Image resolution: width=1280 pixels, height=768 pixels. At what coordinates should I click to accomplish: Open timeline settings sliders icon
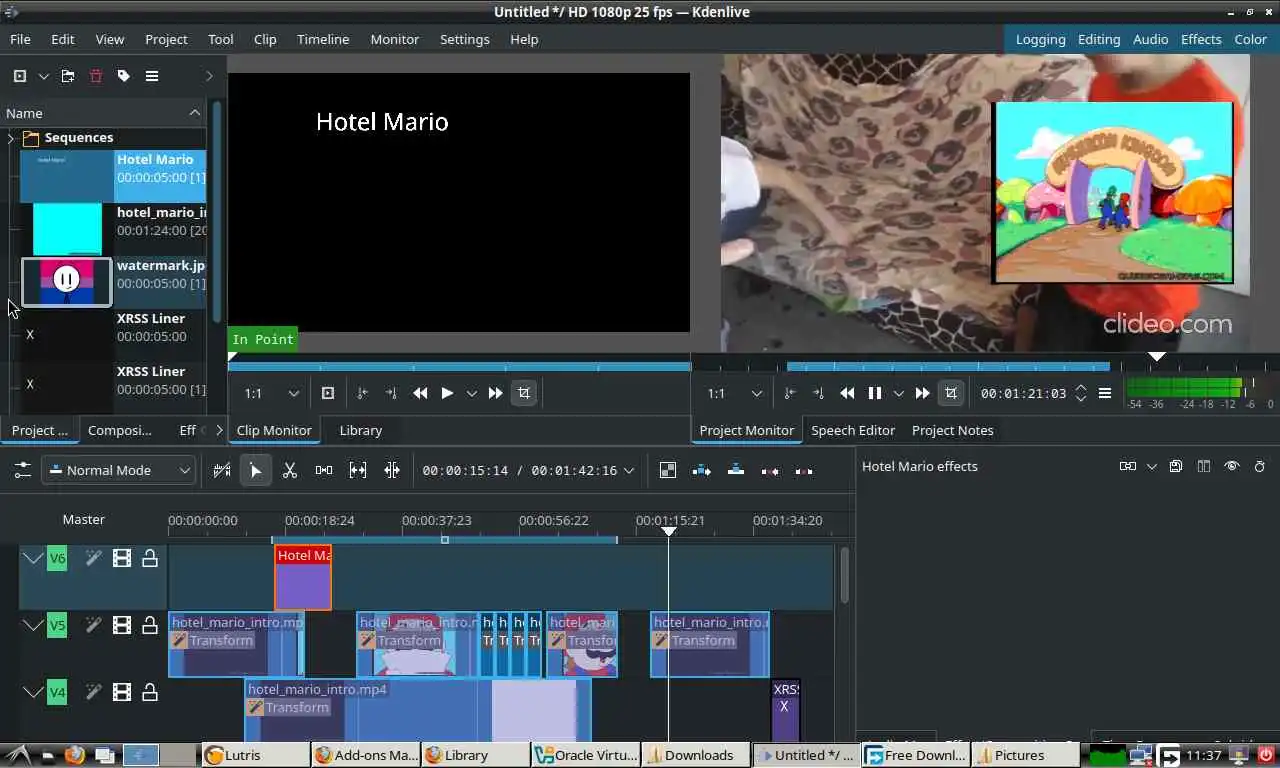(x=22, y=470)
